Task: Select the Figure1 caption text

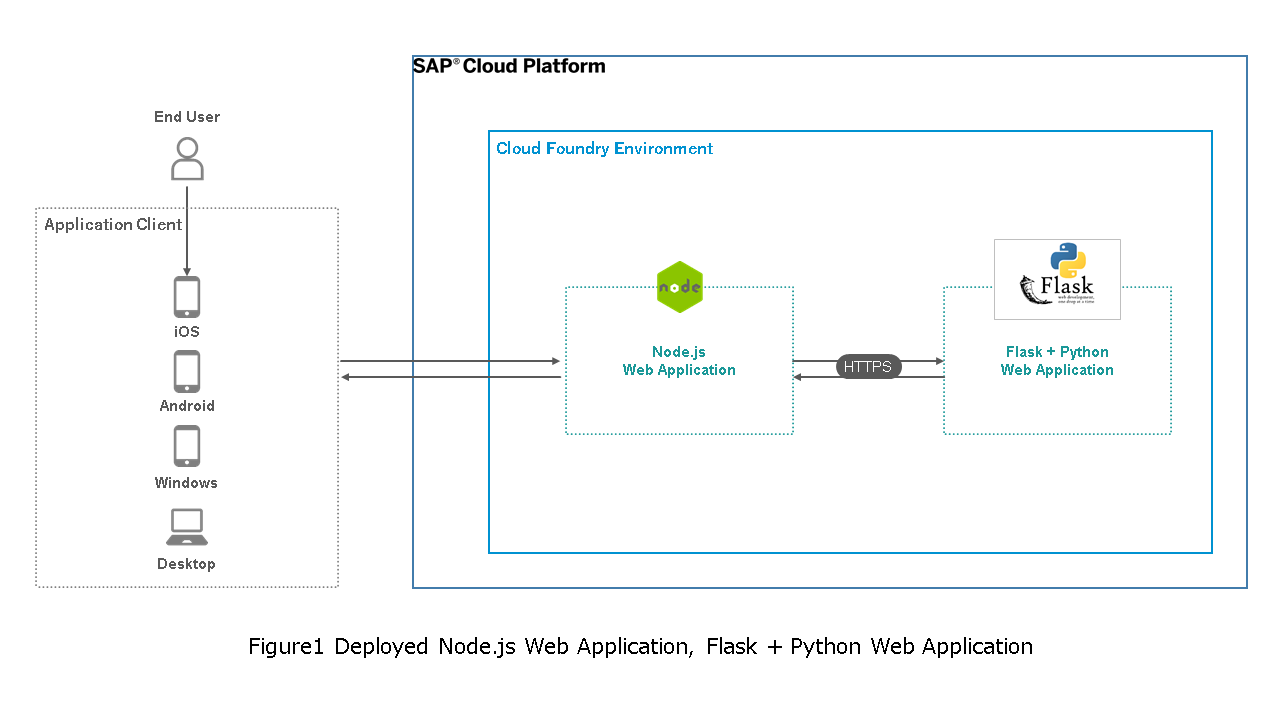Action: tap(640, 647)
